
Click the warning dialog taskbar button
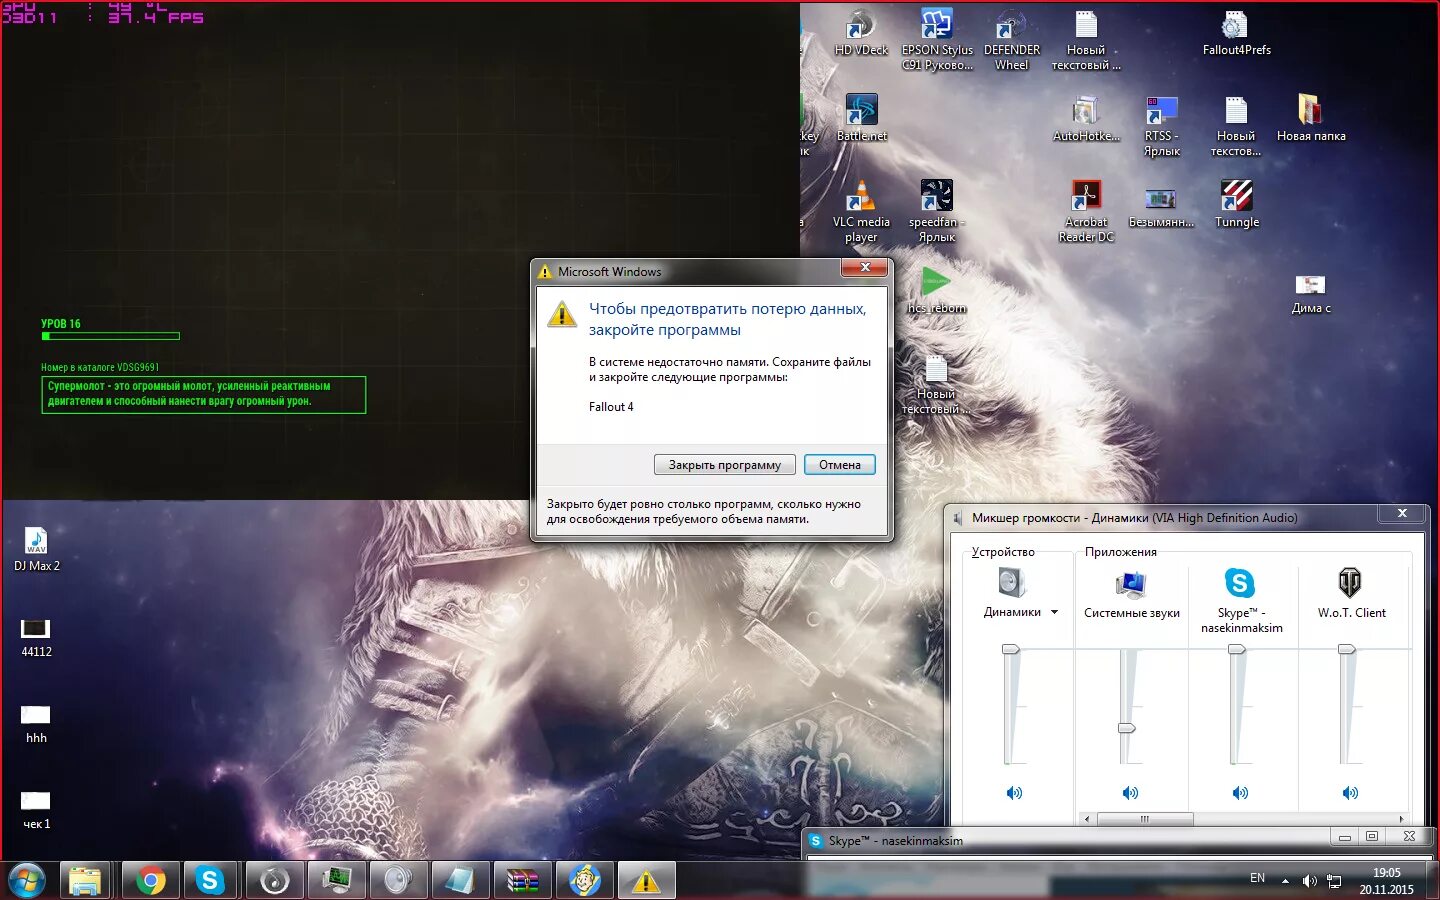click(x=646, y=881)
